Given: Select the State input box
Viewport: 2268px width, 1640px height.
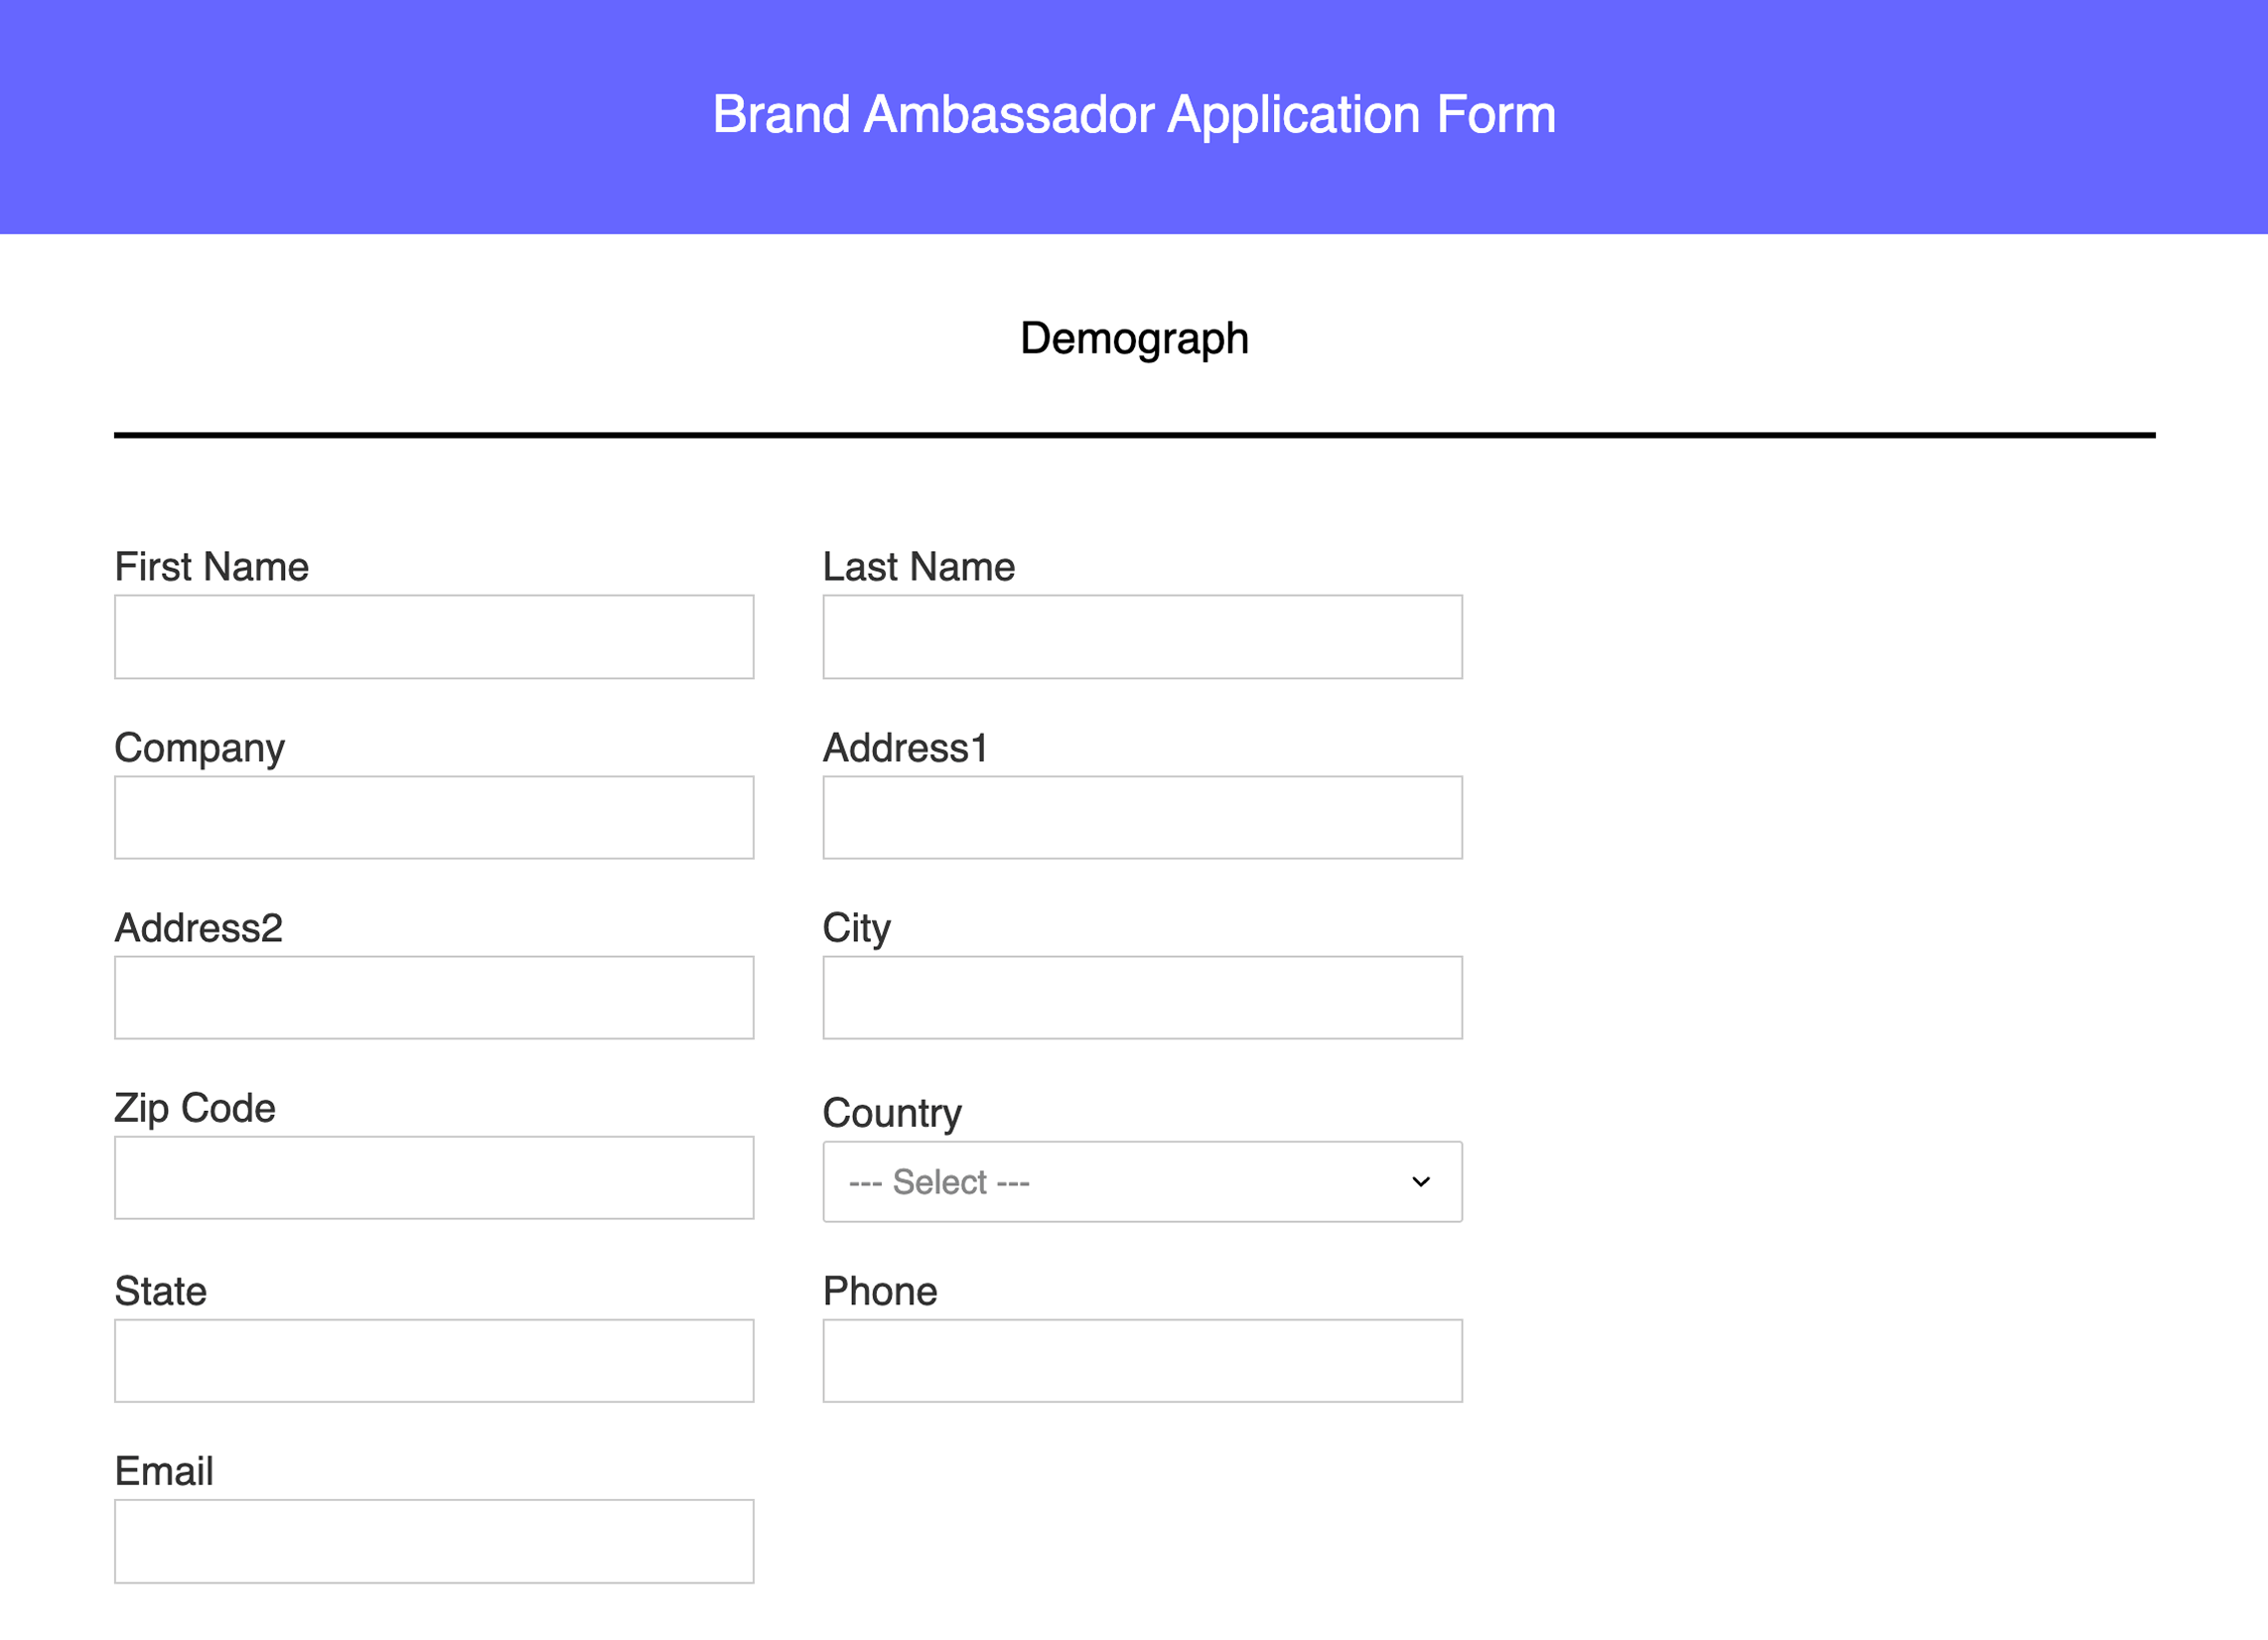Looking at the screenshot, I should pyautogui.click(x=433, y=1360).
